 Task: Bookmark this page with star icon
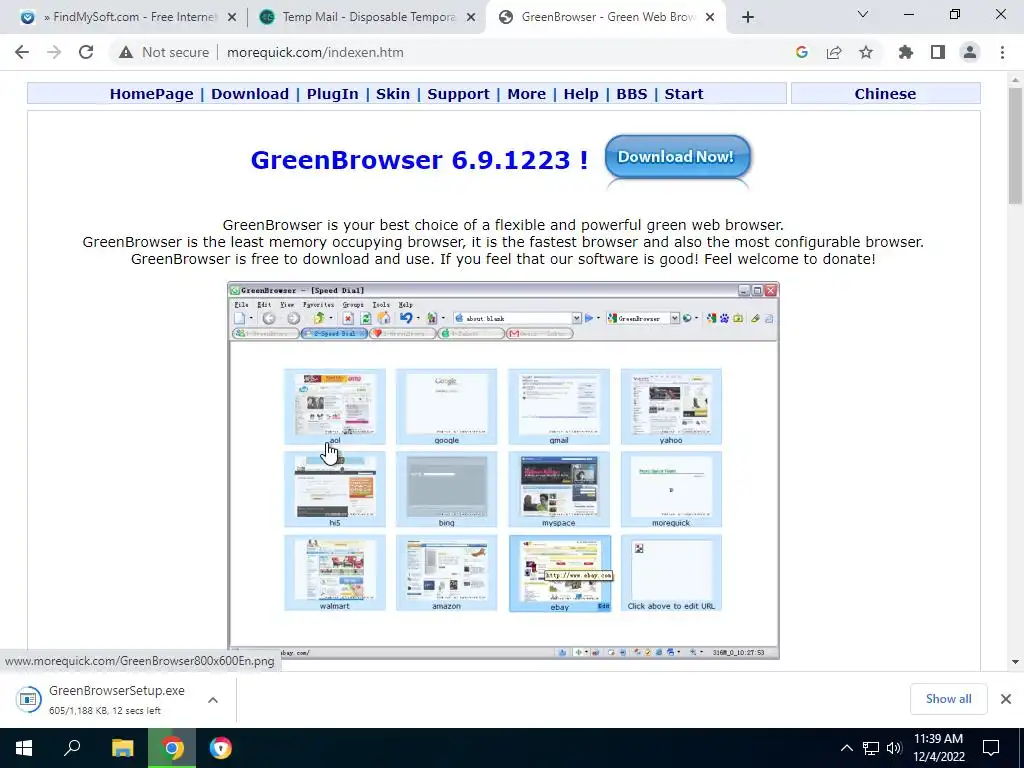[x=866, y=52]
